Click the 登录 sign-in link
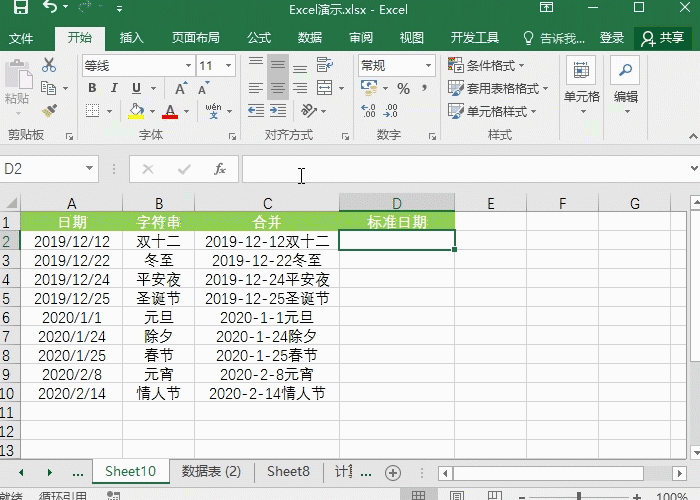 click(x=612, y=38)
